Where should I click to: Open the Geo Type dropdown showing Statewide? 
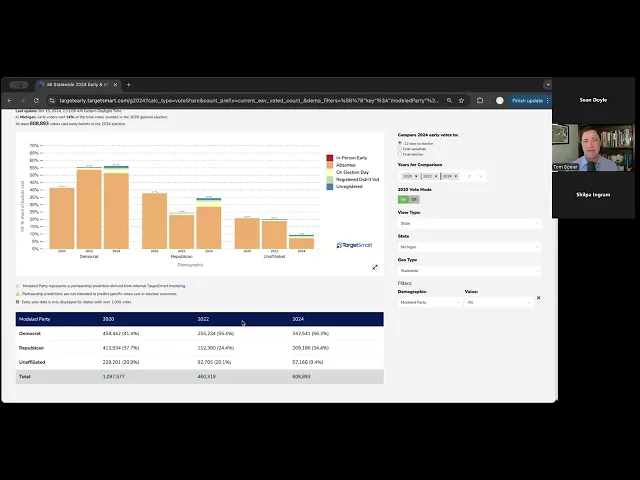click(x=469, y=271)
